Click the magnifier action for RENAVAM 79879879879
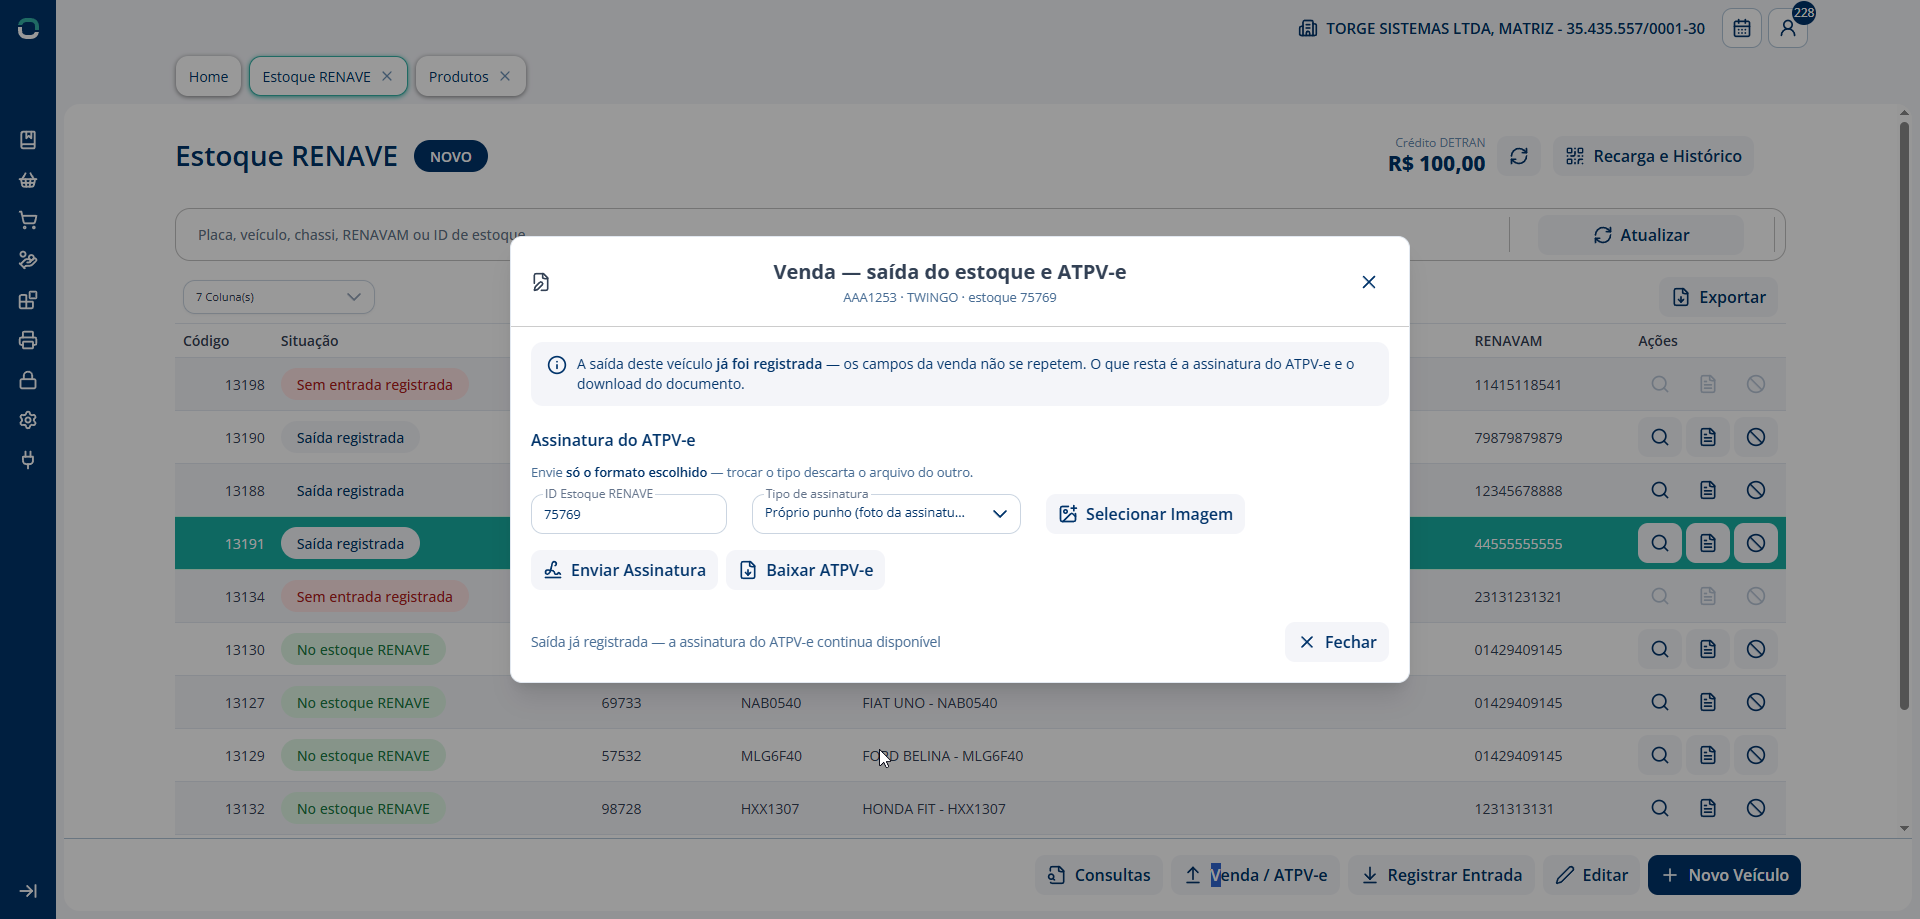The height and width of the screenshot is (919, 1920). pyautogui.click(x=1660, y=437)
